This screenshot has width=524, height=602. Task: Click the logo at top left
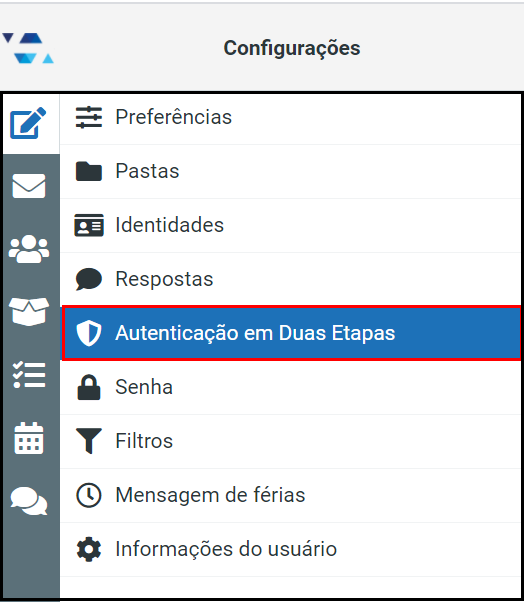pyautogui.click(x=28, y=48)
